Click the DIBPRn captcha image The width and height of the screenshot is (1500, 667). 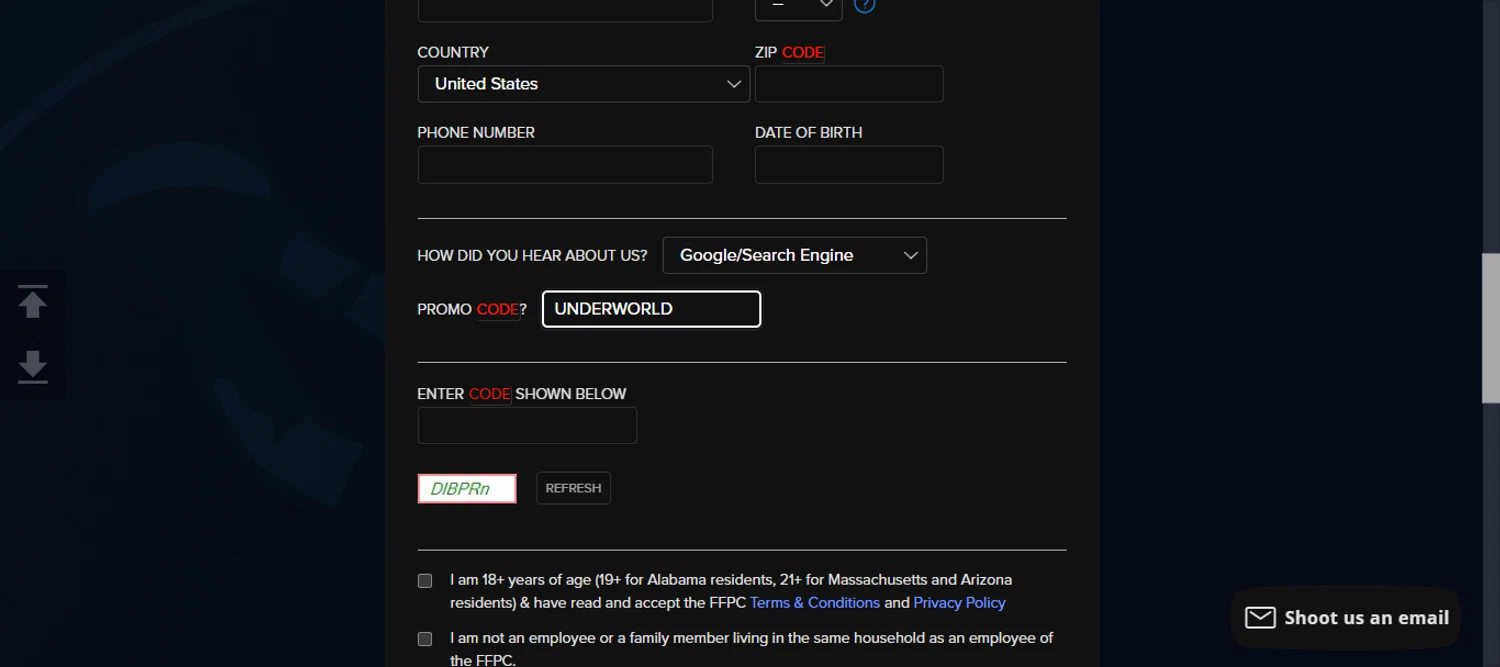pos(467,489)
